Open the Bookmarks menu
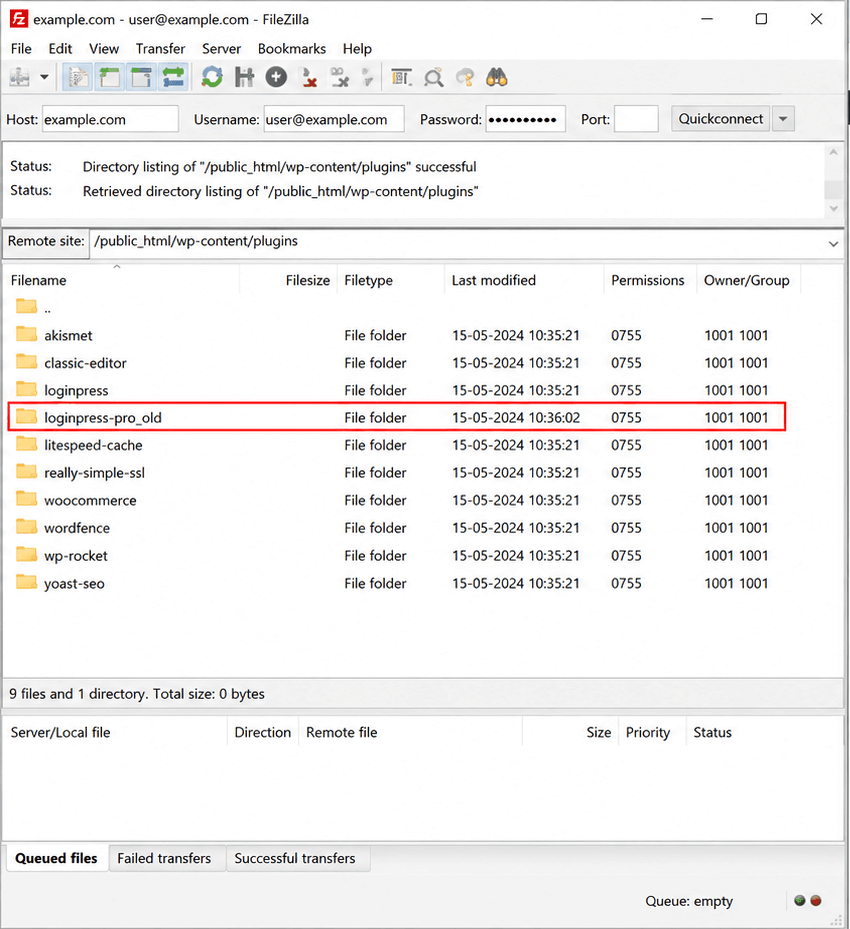Screen dimensions: 850x929 coord(291,49)
